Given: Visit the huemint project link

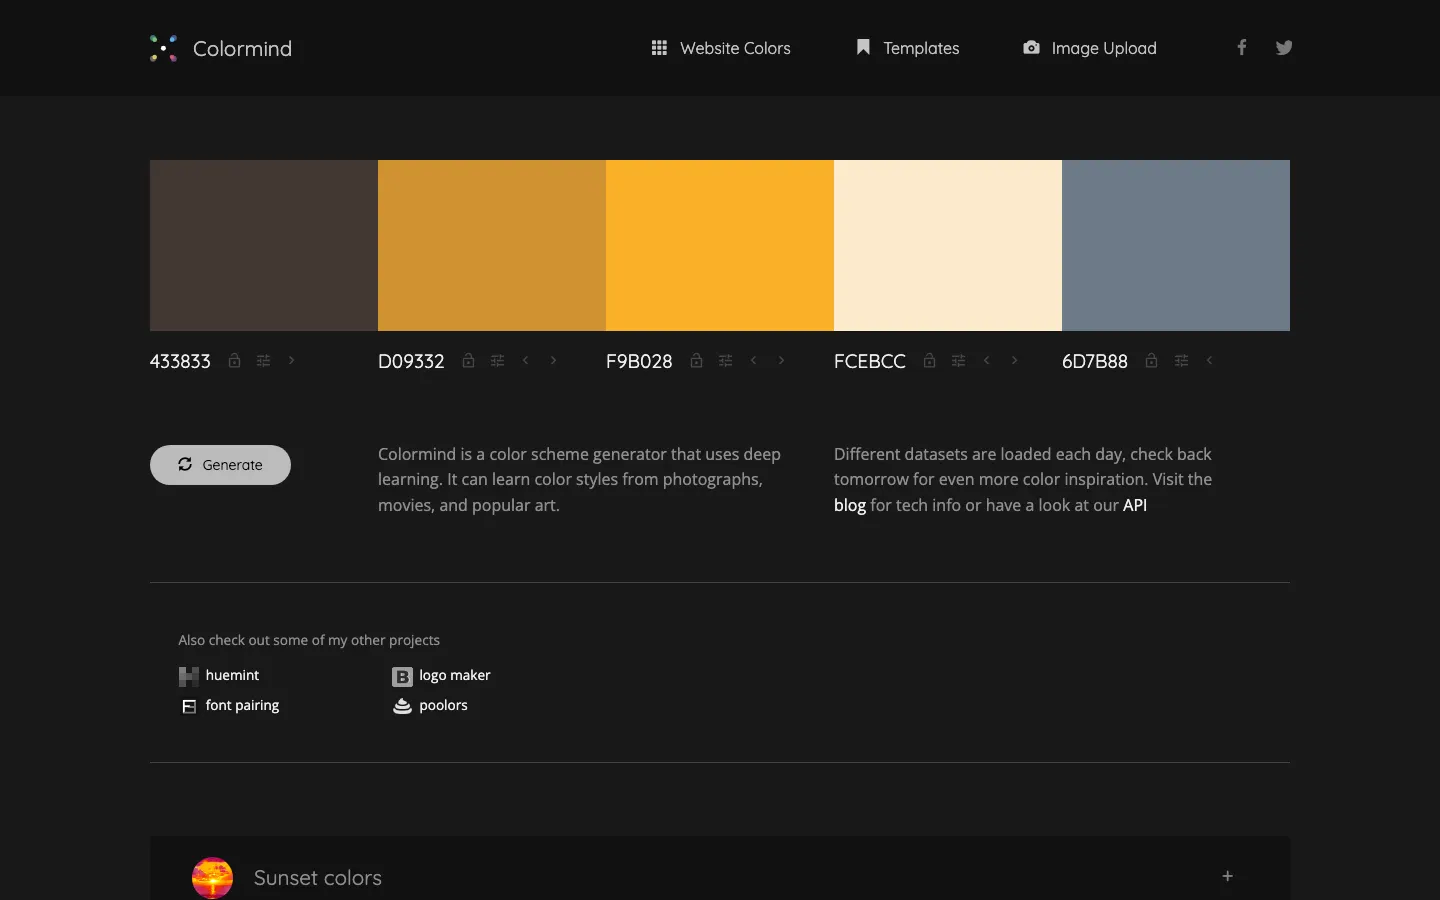Looking at the screenshot, I should [231, 676].
